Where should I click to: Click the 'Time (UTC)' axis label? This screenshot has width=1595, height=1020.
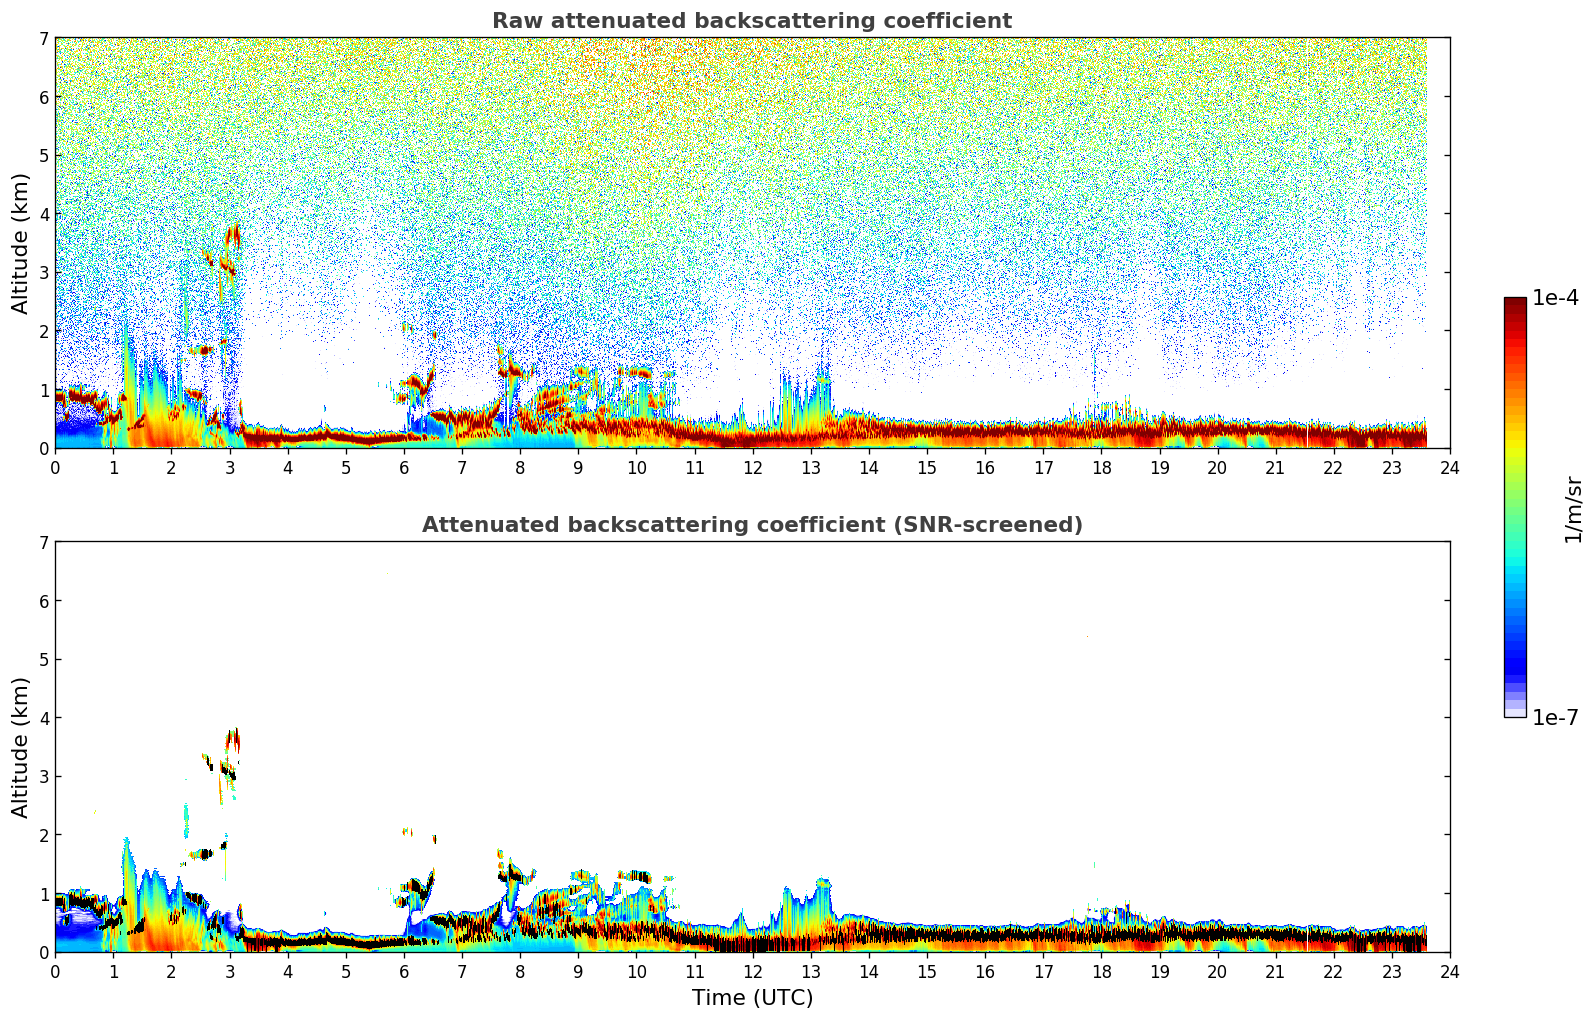[752, 998]
